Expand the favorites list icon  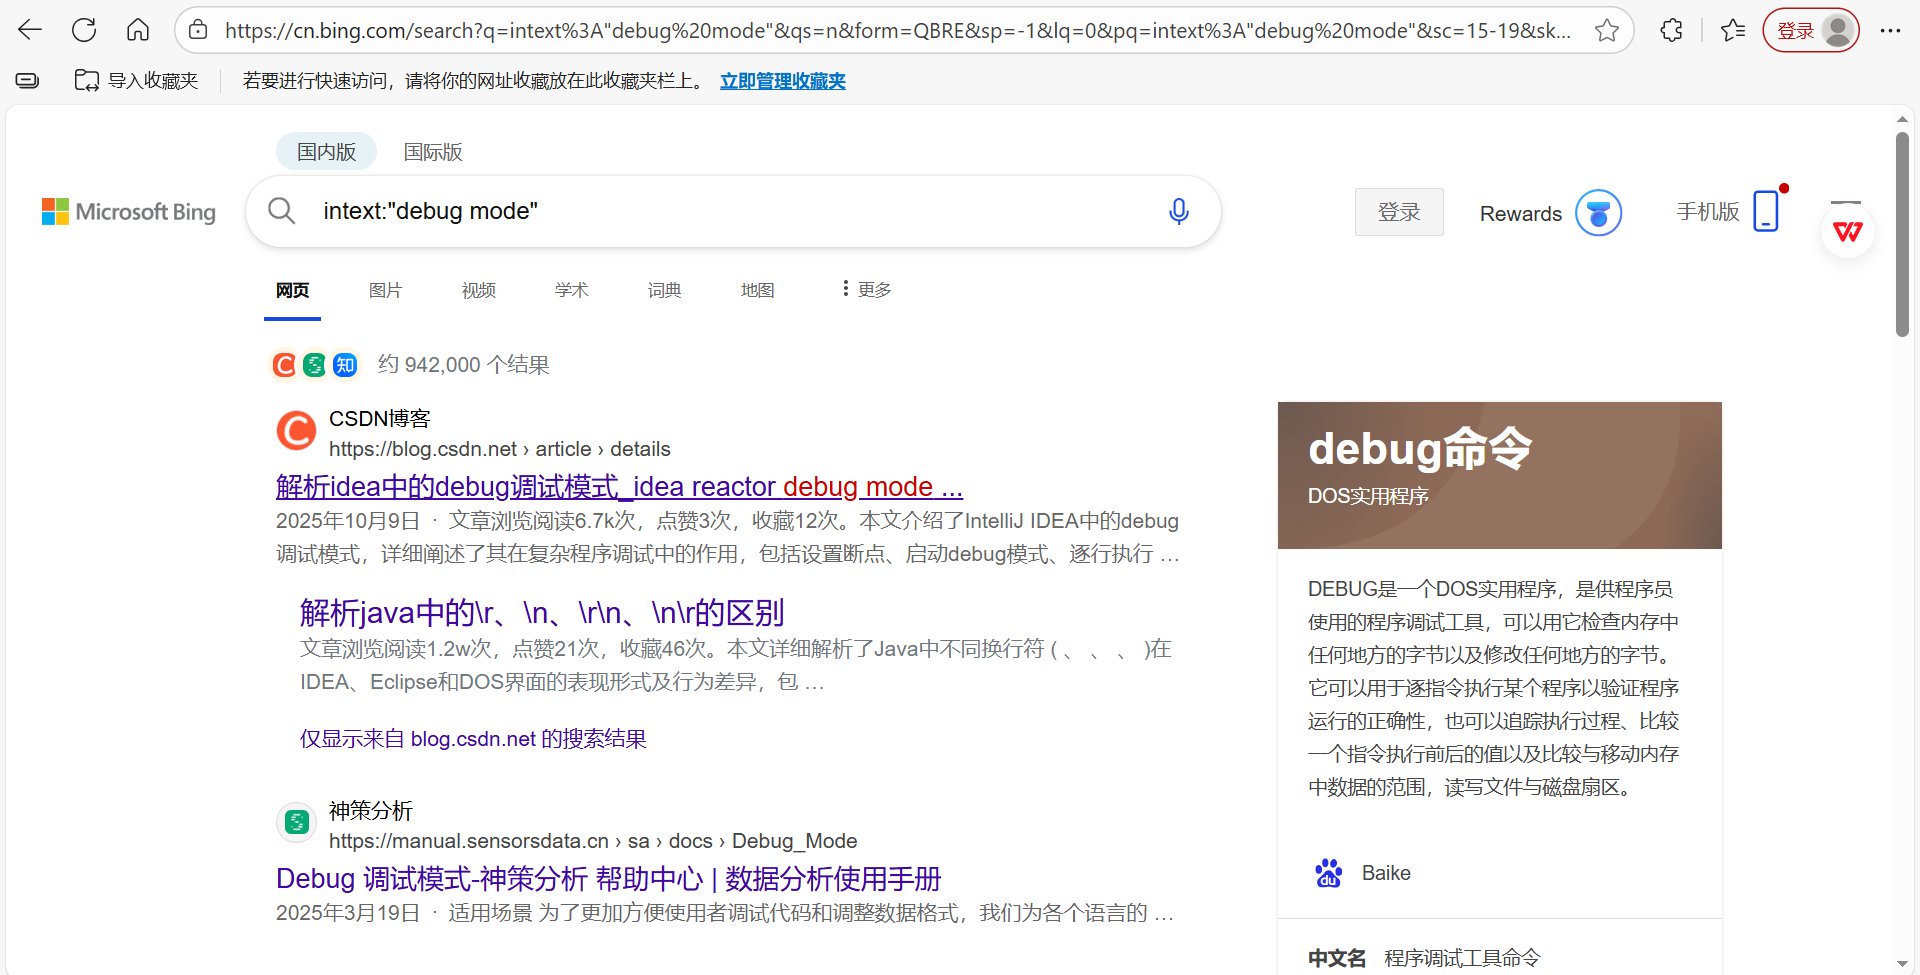coord(1733,30)
